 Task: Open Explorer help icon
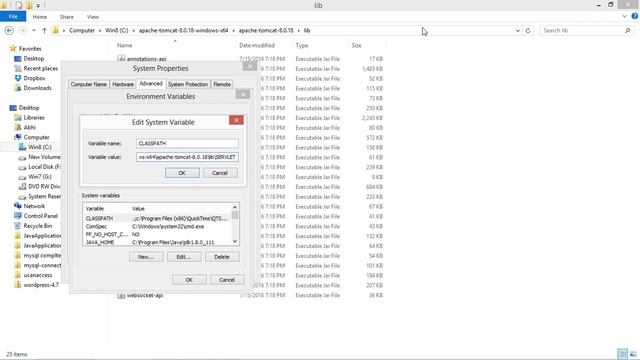[635, 16]
